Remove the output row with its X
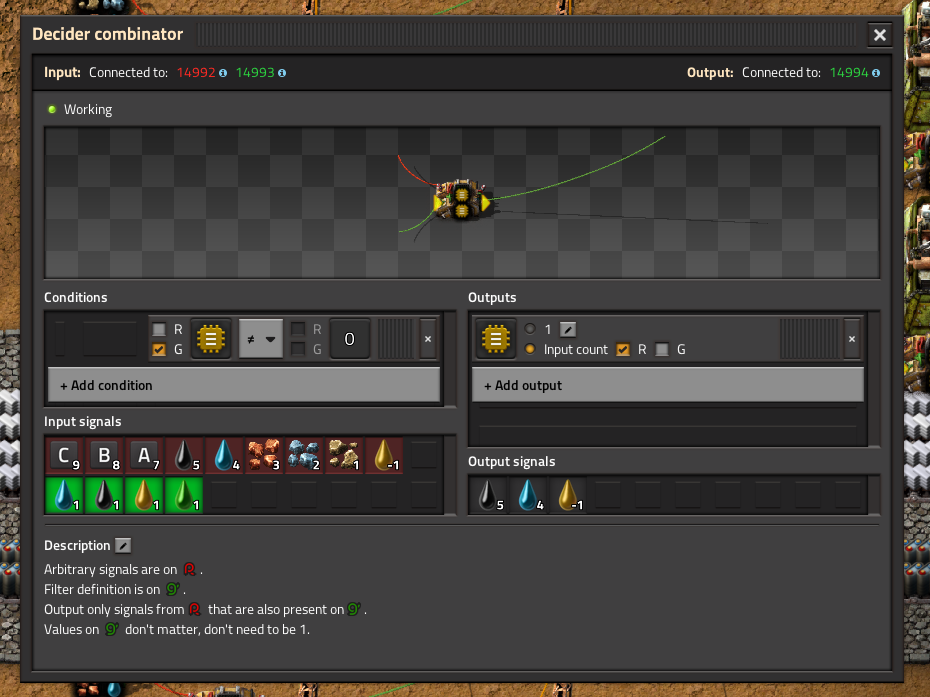The height and width of the screenshot is (697, 930). (852, 339)
